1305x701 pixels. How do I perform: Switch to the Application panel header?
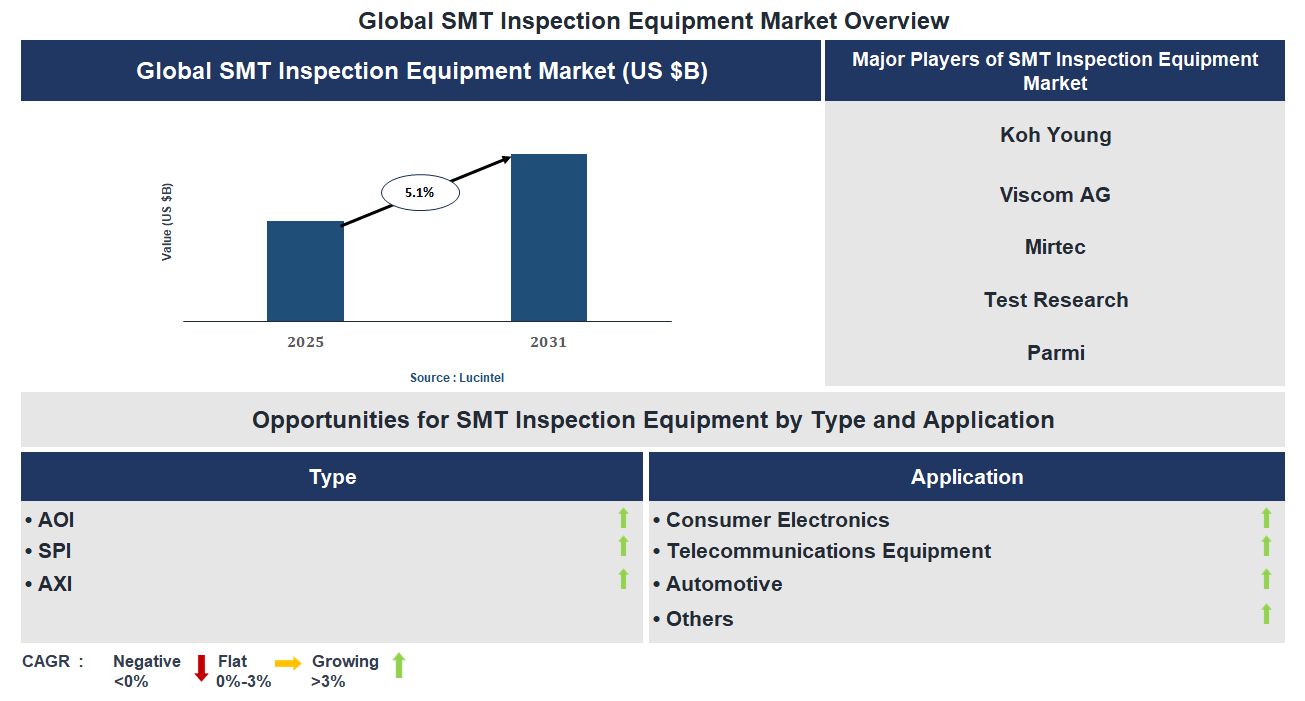point(966,476)
